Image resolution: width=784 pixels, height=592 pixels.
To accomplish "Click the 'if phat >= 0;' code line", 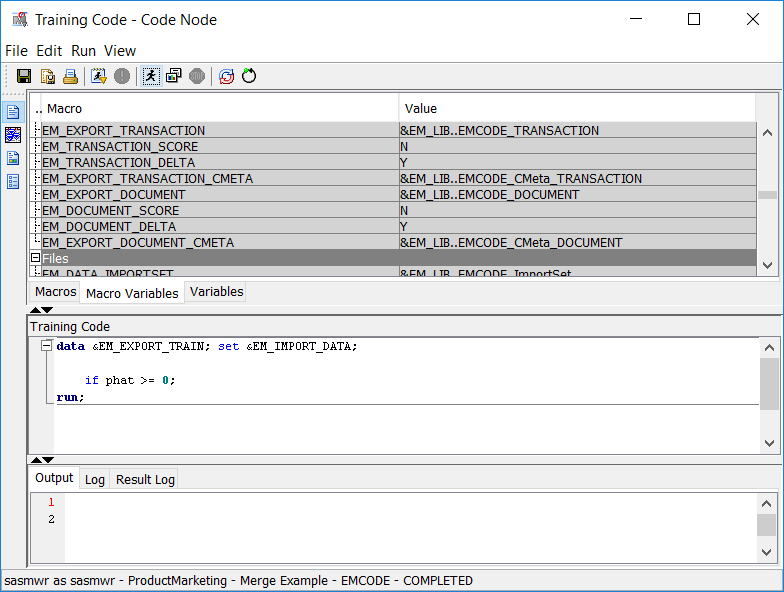I will [130, 380].
